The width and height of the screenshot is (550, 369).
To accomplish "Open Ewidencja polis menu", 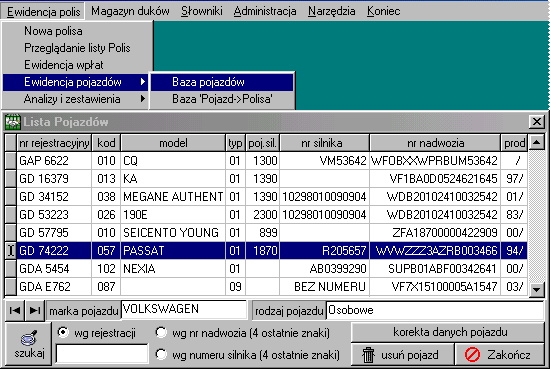I will point(43,12).
